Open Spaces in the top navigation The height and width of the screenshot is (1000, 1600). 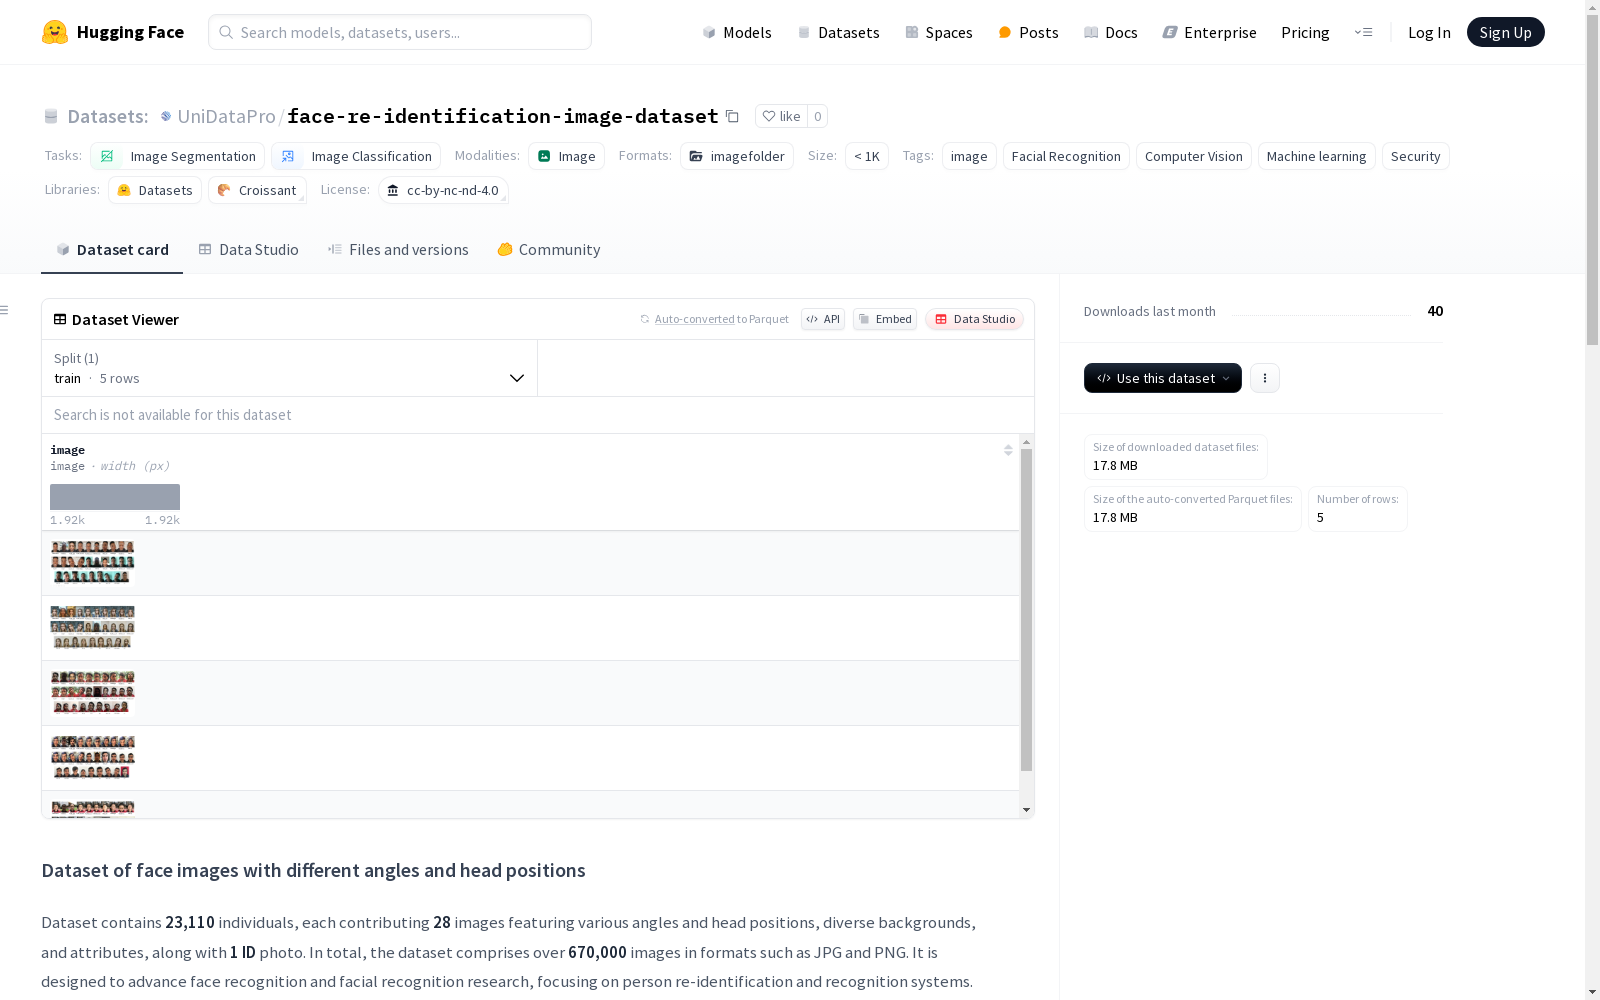pos(939,32)
